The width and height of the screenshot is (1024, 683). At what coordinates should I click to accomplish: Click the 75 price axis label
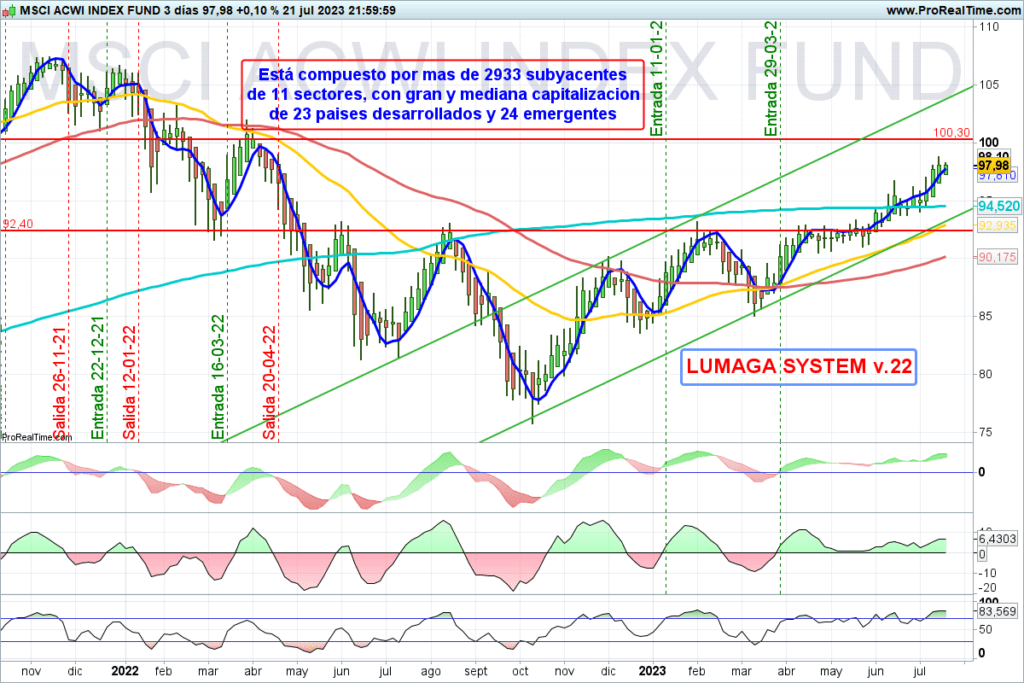(985, 432)
